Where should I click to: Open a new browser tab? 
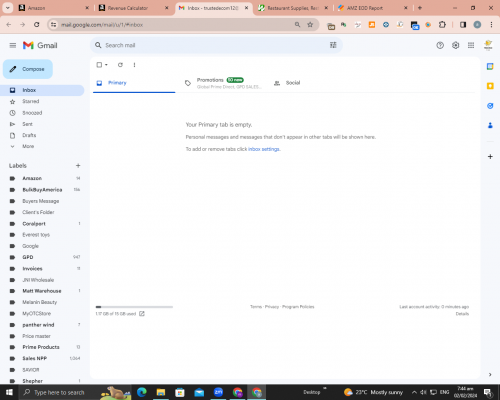(x=420, y=8)
